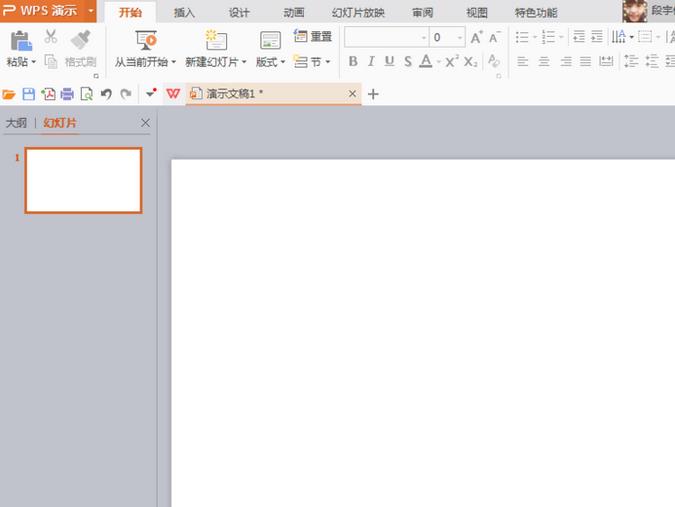Center align text
Viewport: 675px width, 507px height.
[544, 62]
